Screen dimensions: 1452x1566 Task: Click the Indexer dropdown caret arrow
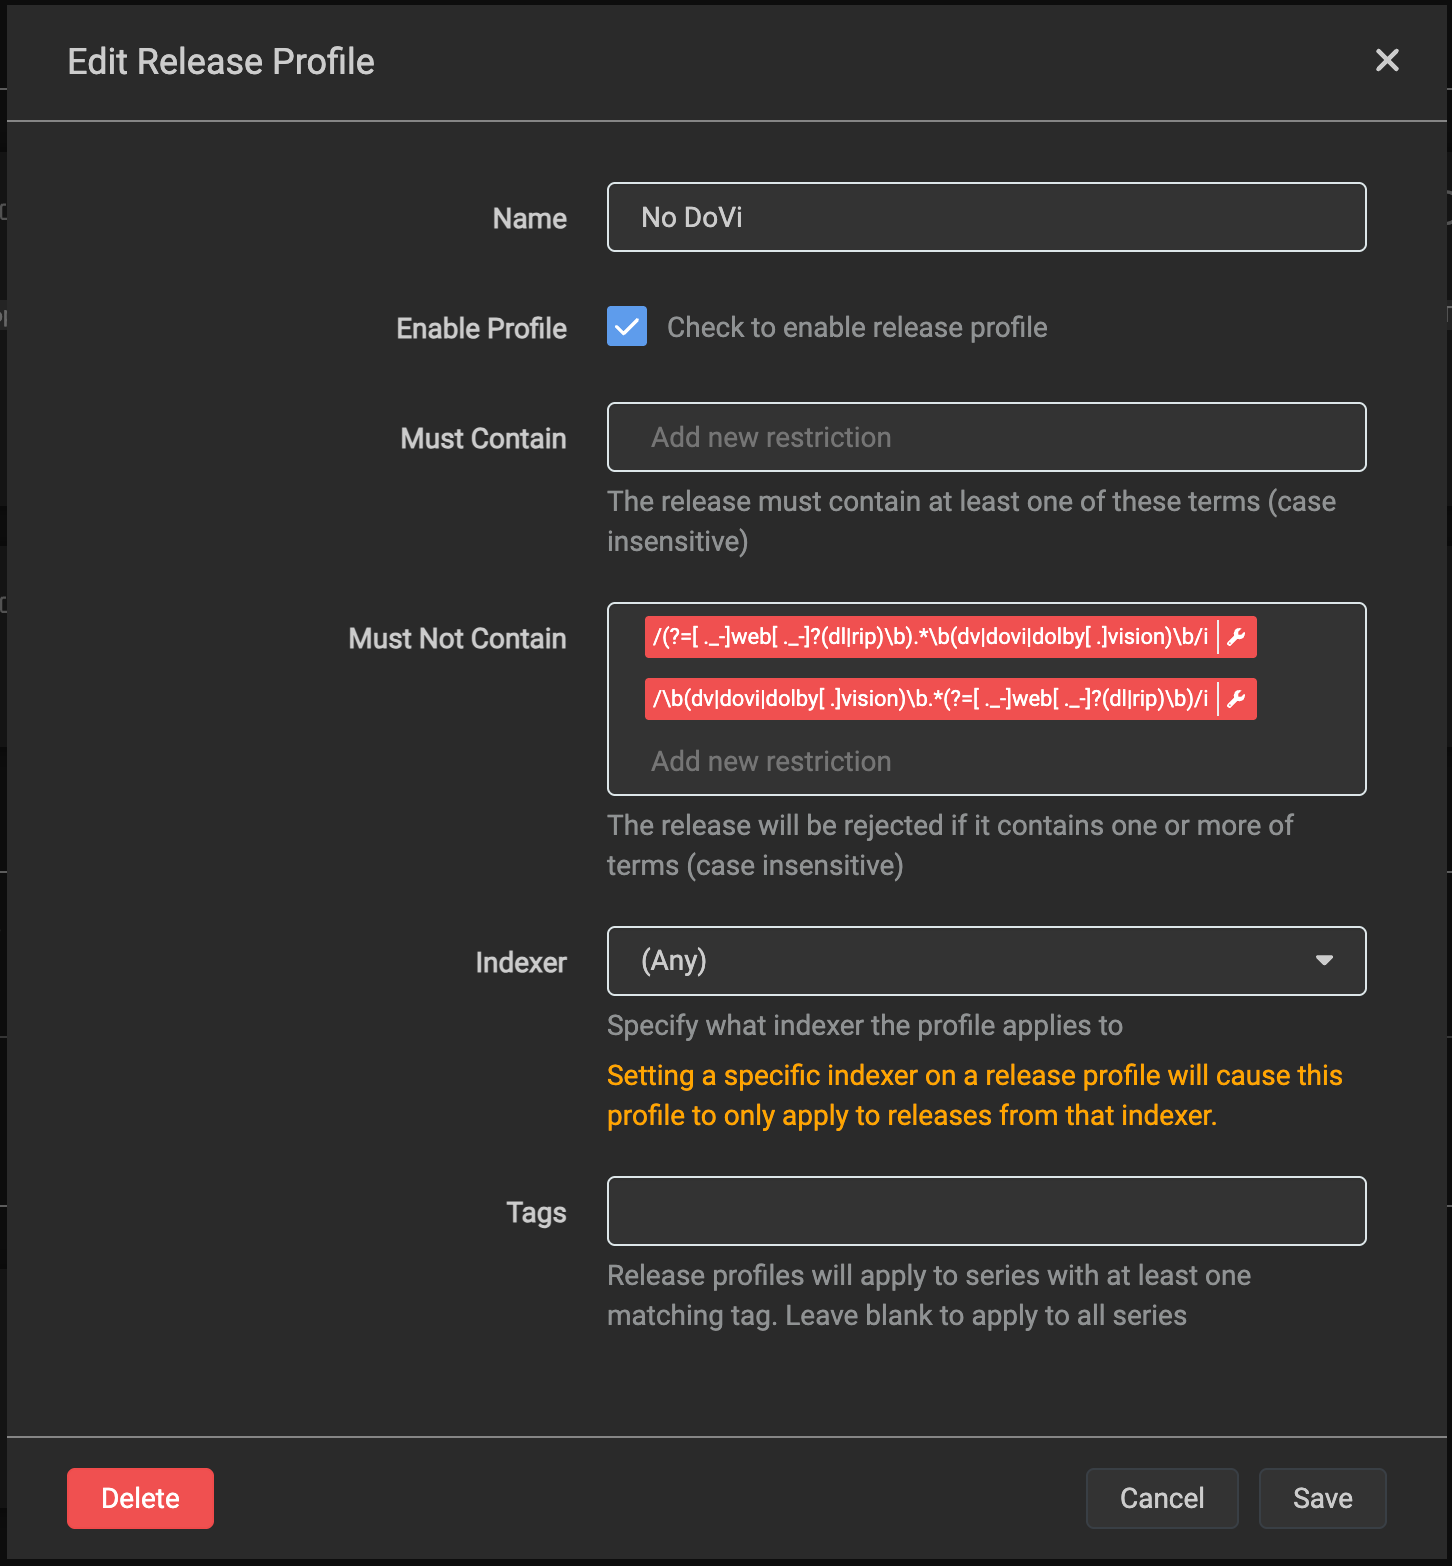[1324, 961]
